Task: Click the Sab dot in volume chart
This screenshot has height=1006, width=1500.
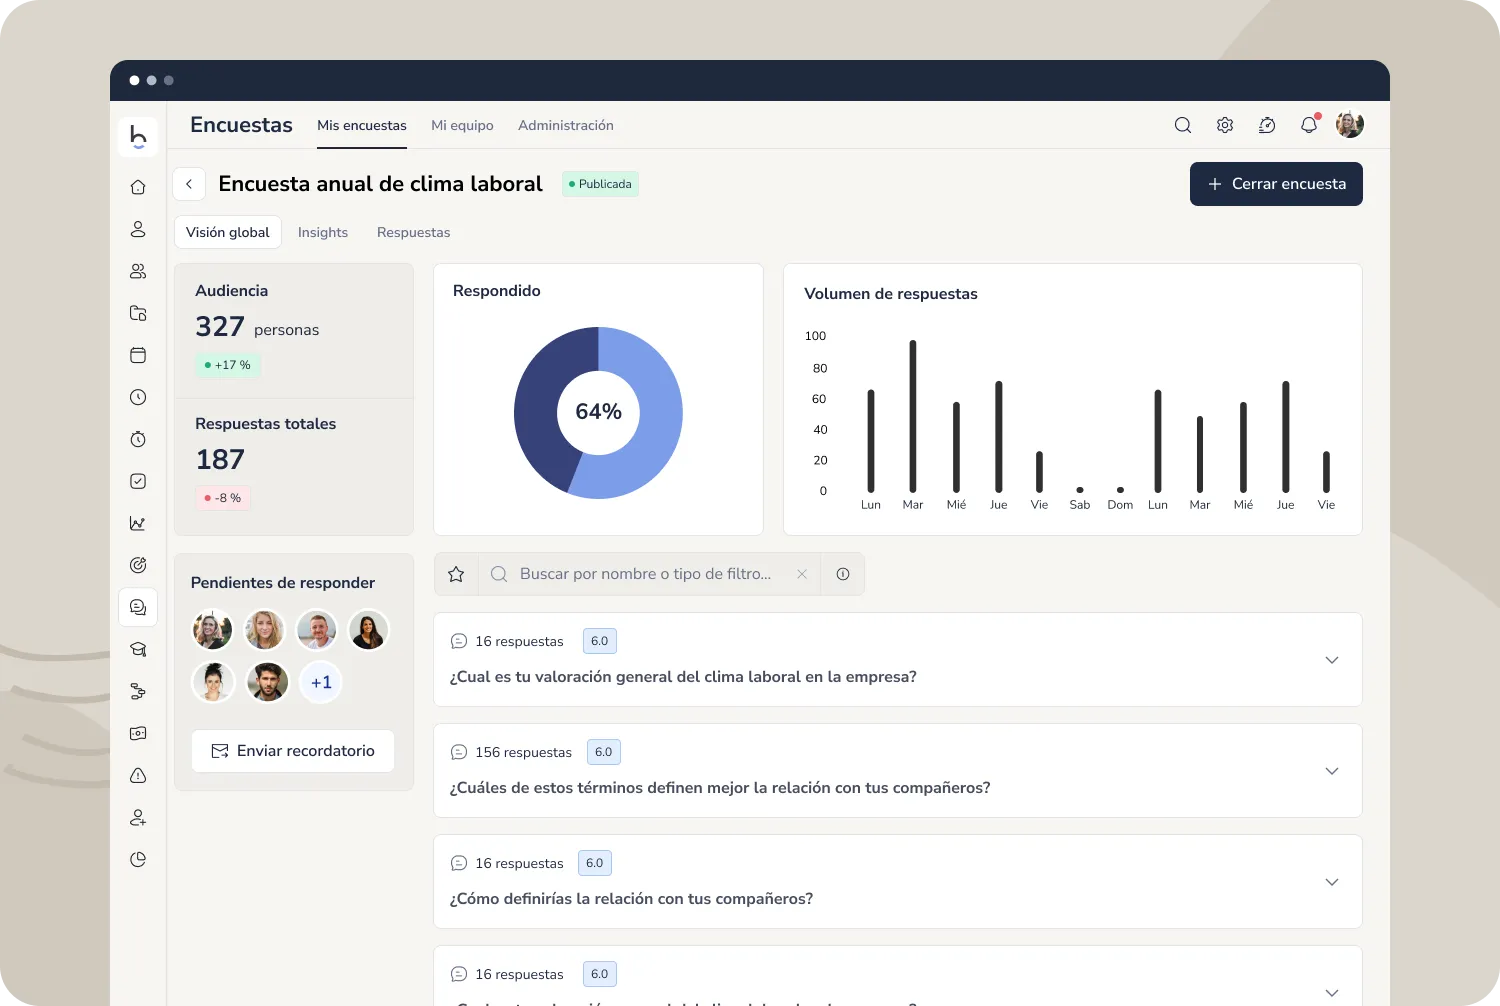Action: pos(1080,490)
